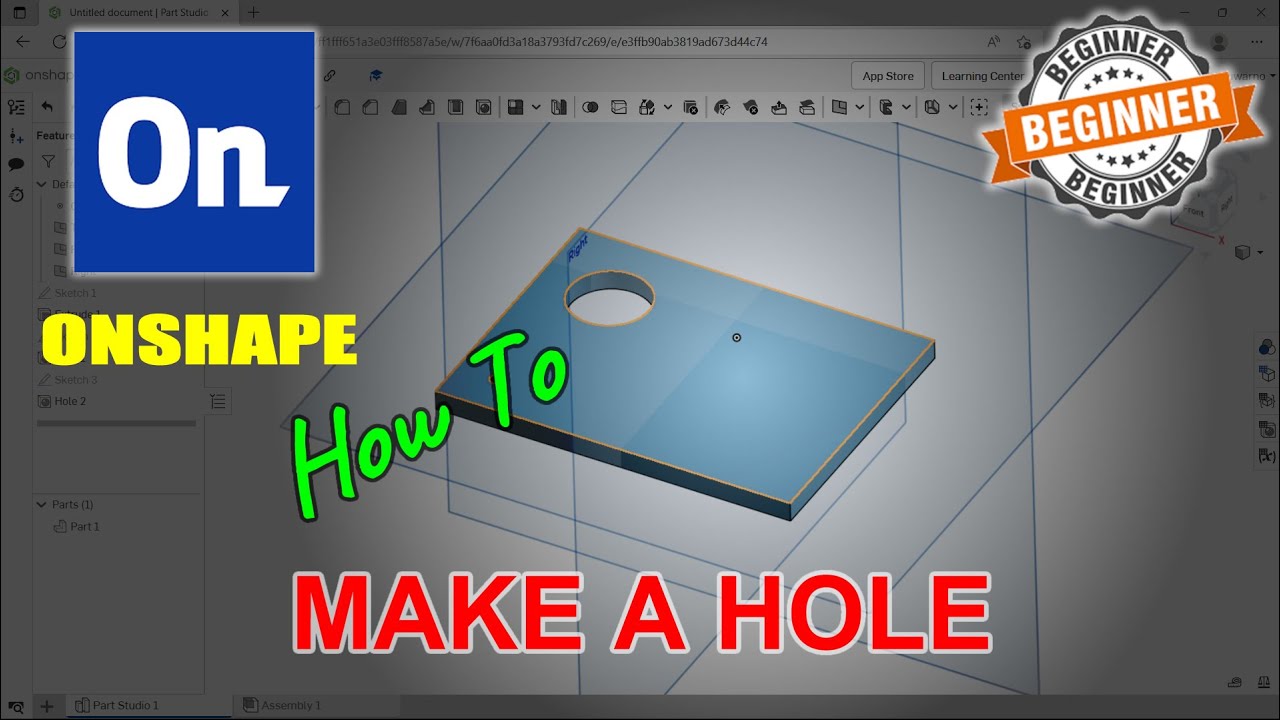Toggle the list view panel handle icon
Screen dimensions: 1280x720
coord(218,401)
